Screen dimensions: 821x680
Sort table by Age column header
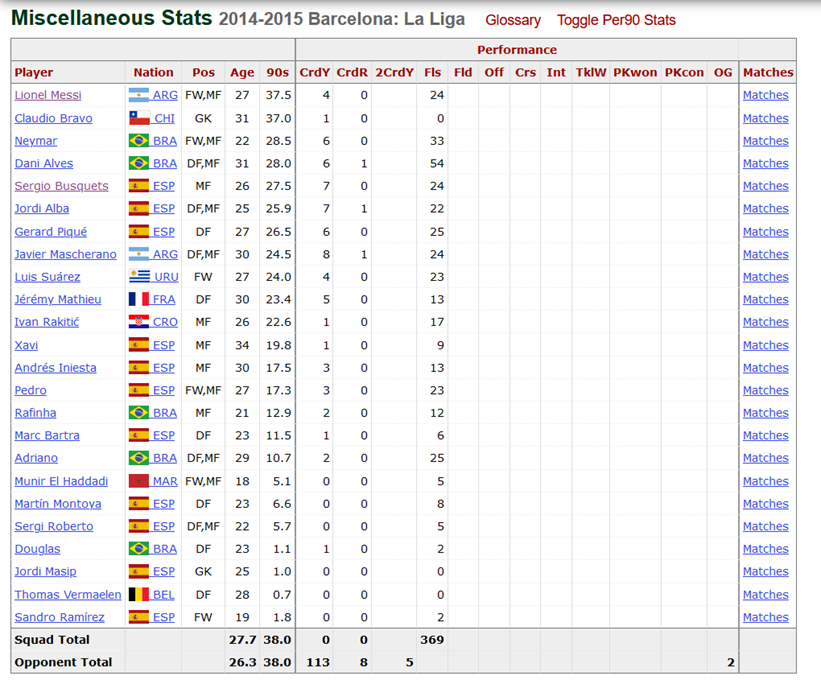(242, 72)
